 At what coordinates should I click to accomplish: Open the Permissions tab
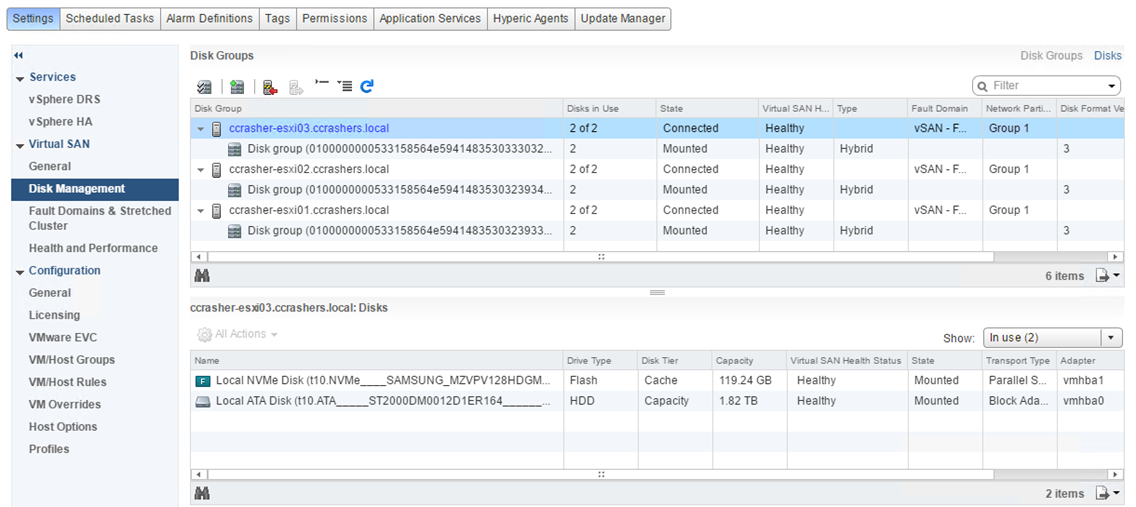(x=335, y=19)
